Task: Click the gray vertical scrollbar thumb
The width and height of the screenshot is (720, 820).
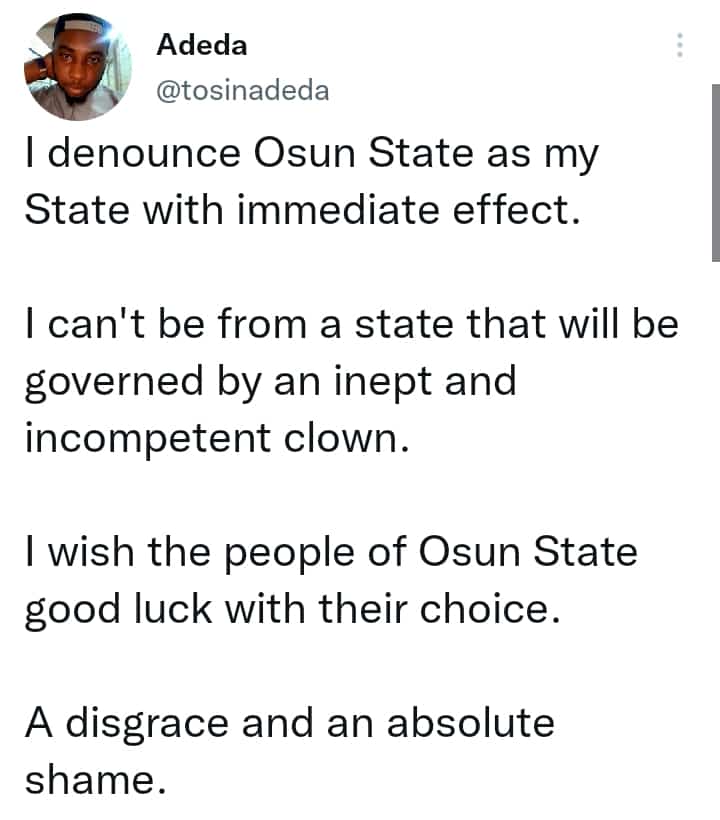Action: (x=715, y=173)
